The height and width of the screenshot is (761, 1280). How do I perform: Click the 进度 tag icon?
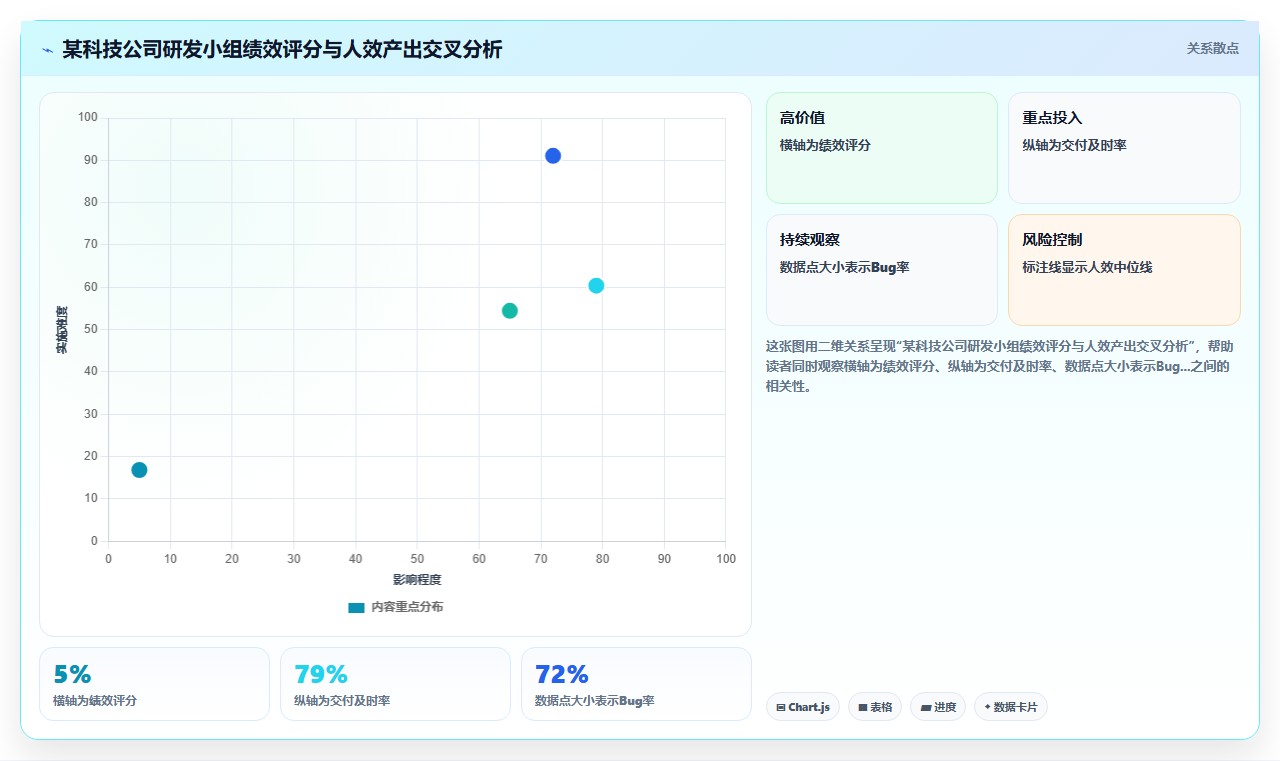pyautogui.click(x=926, y=707)
